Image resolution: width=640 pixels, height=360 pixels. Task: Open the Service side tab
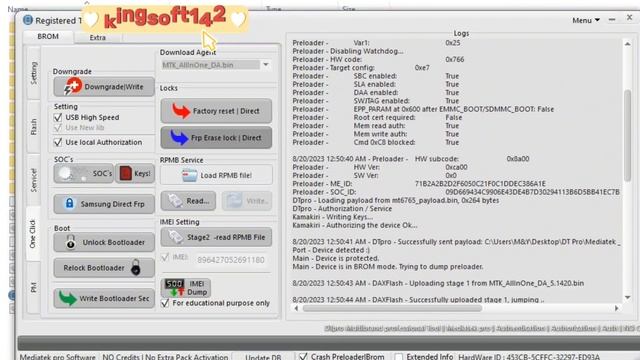pyautogui.click(x=33, y=180)
